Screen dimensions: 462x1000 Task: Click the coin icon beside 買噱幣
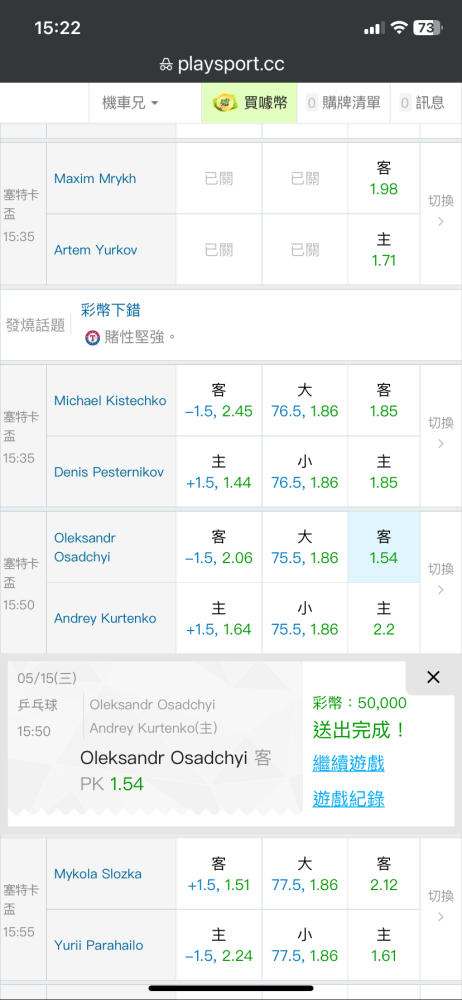[x=225, y=102]
